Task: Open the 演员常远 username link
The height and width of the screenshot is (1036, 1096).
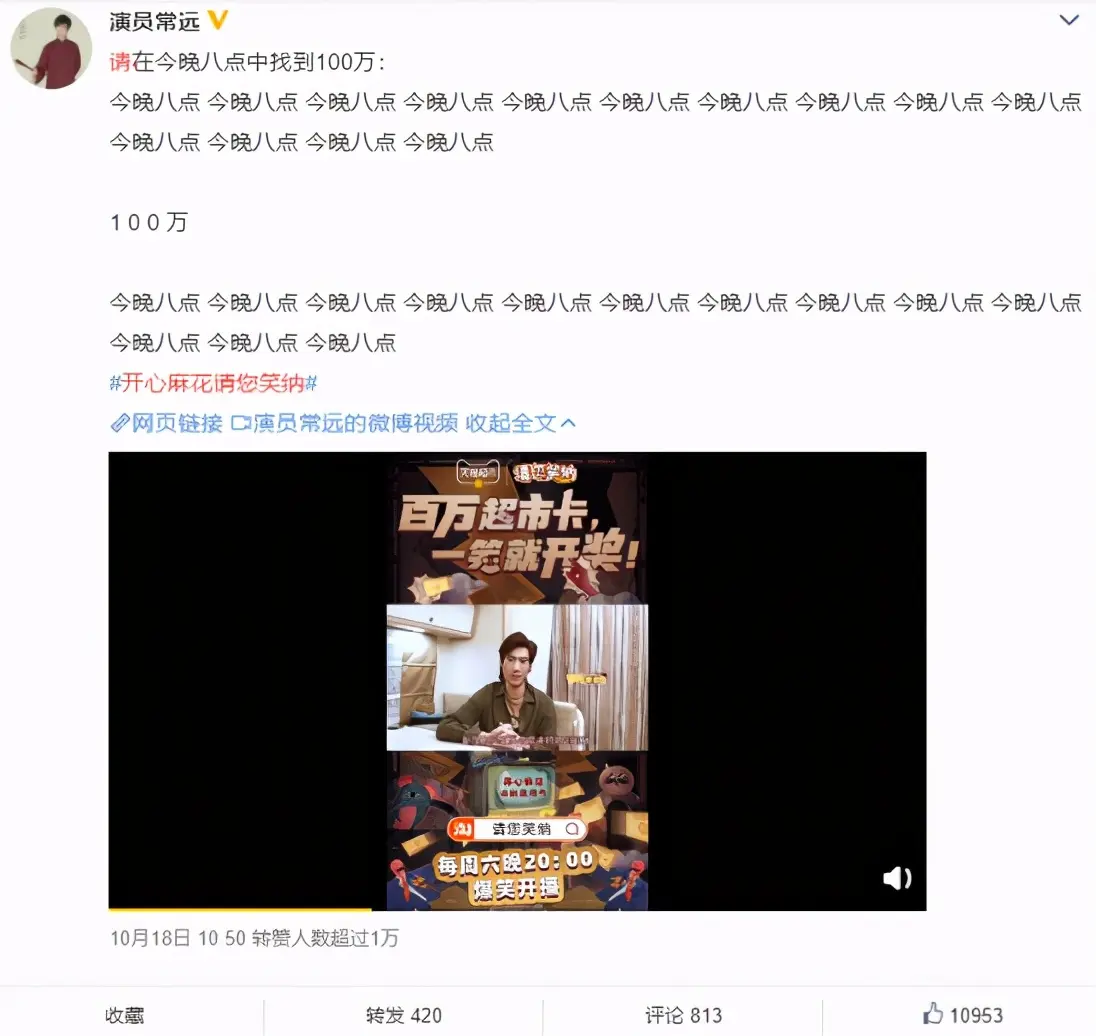Action: point(154,22)
